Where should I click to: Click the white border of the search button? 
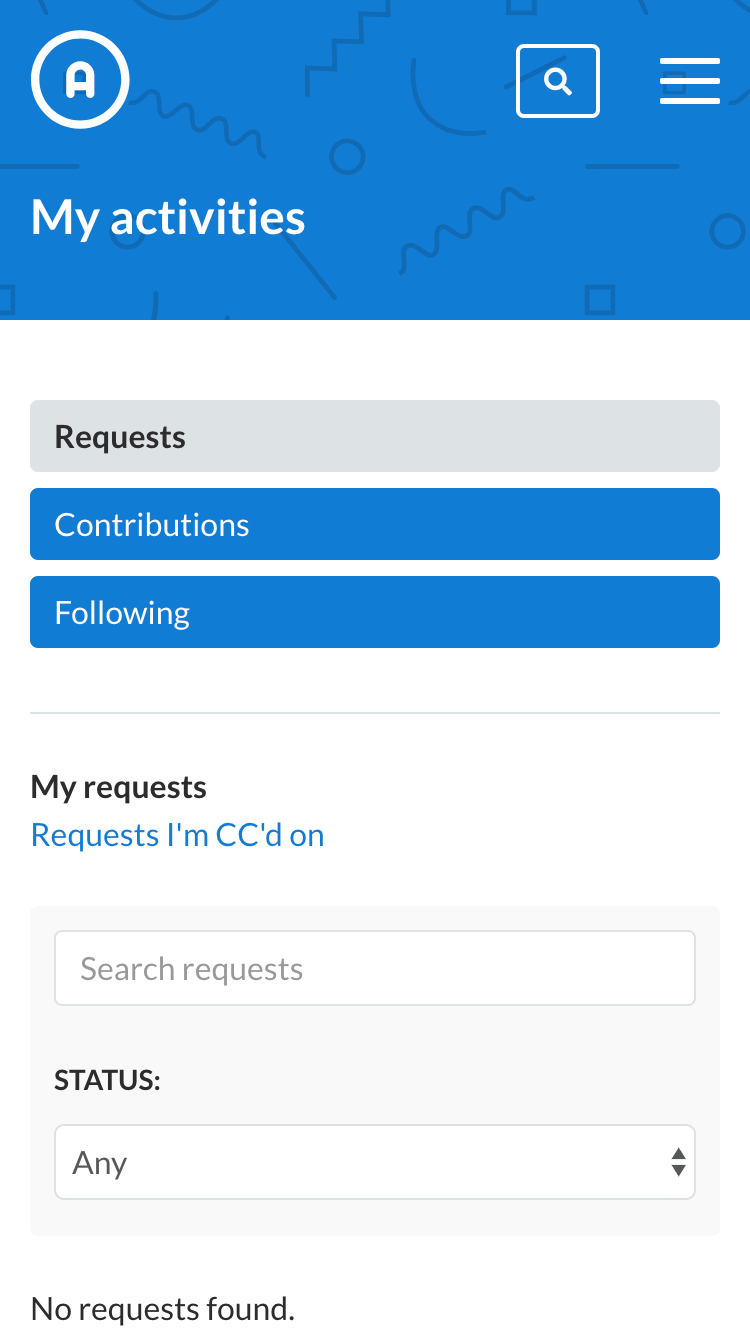[558, 46]
